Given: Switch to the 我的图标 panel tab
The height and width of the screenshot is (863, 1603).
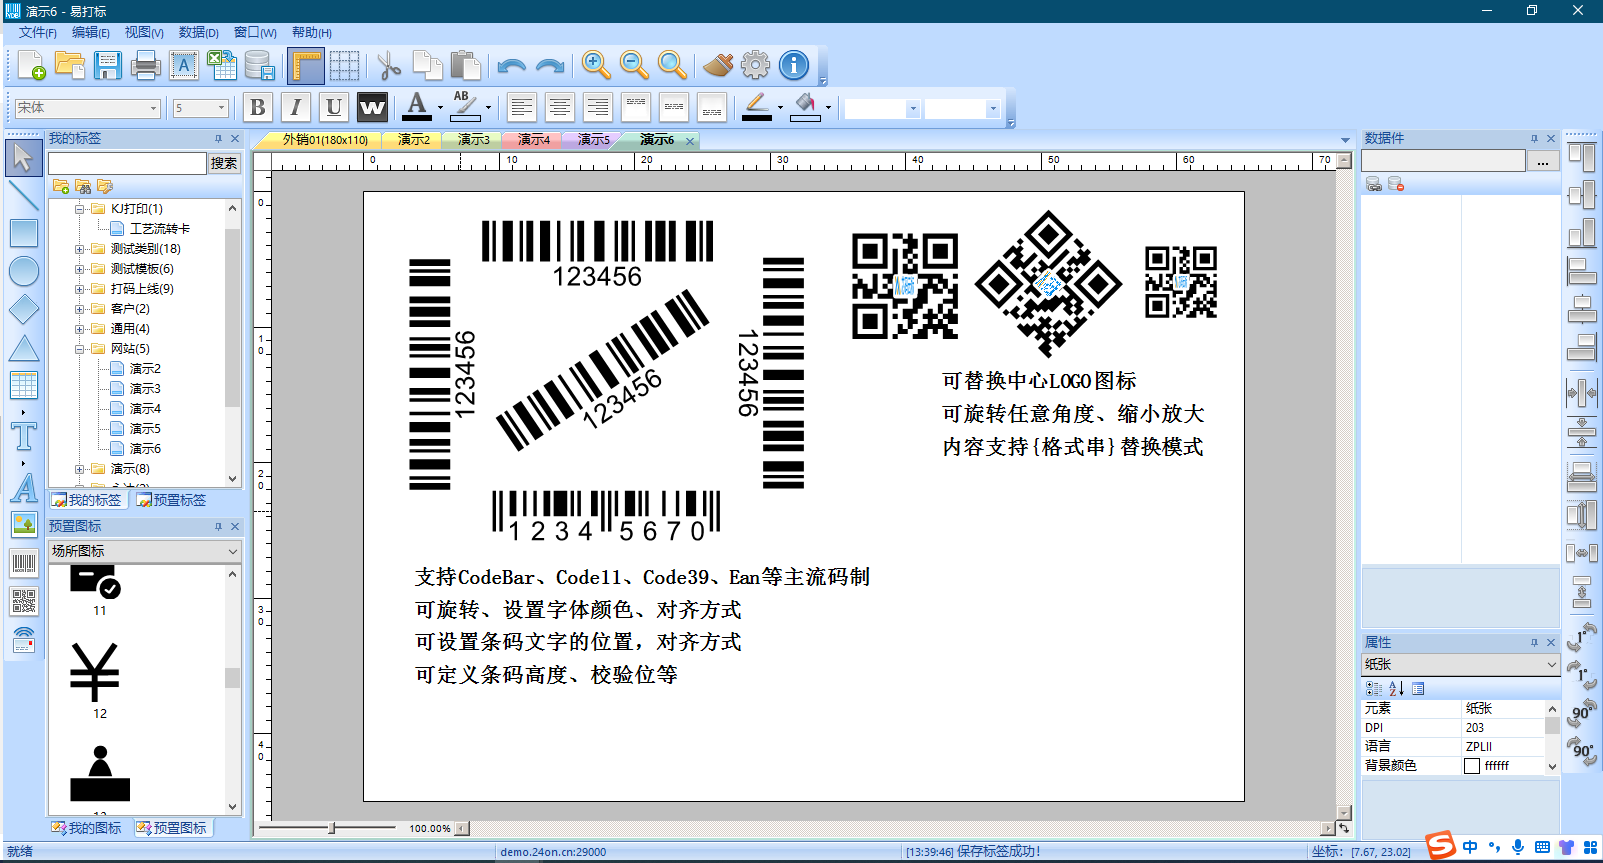Looking at the screenshot, I should tap(88, 828).
